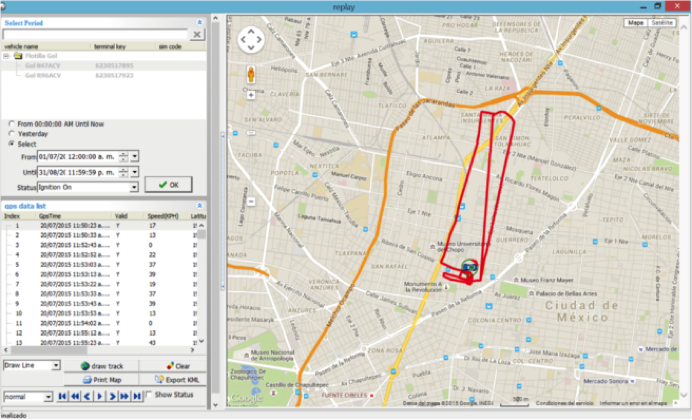692x420 pixels.
Task: Click the draw track button
Action: tap(102, 366)
